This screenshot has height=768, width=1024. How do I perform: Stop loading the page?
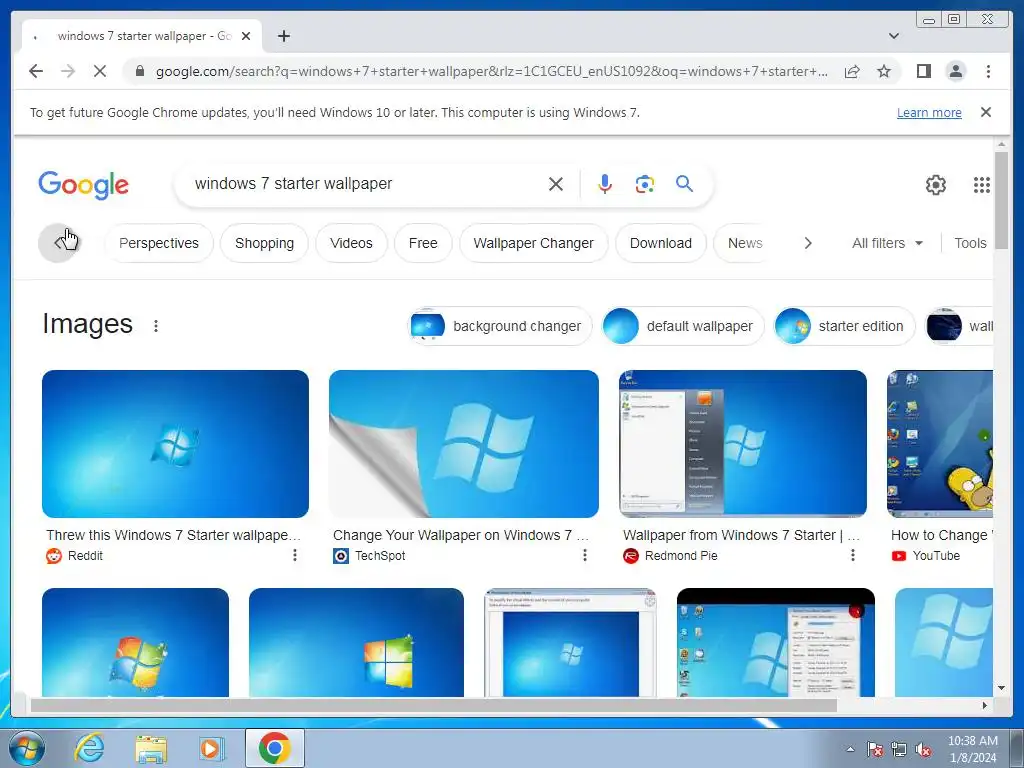point(99,71)
